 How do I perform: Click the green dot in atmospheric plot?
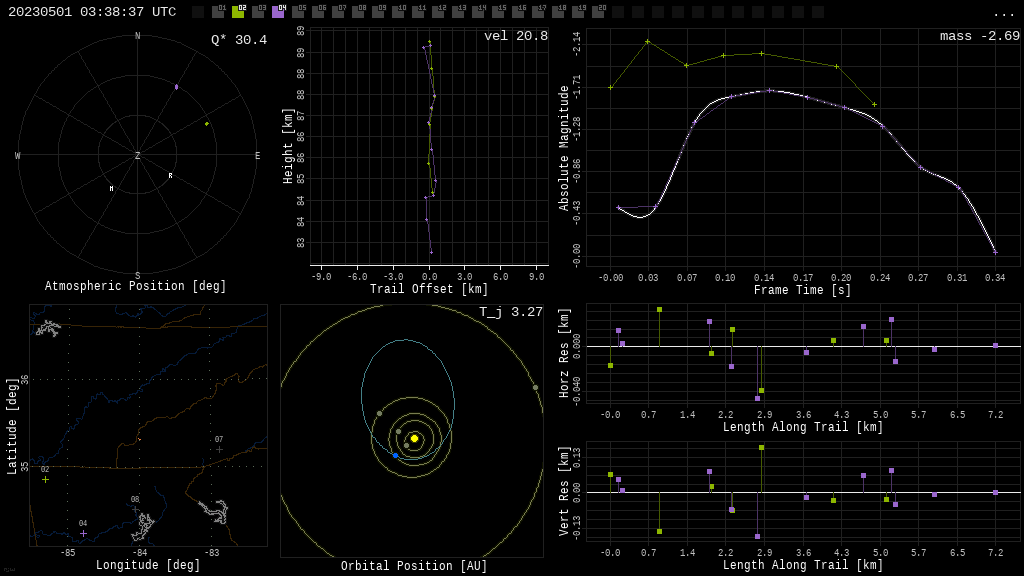point(207,124)
